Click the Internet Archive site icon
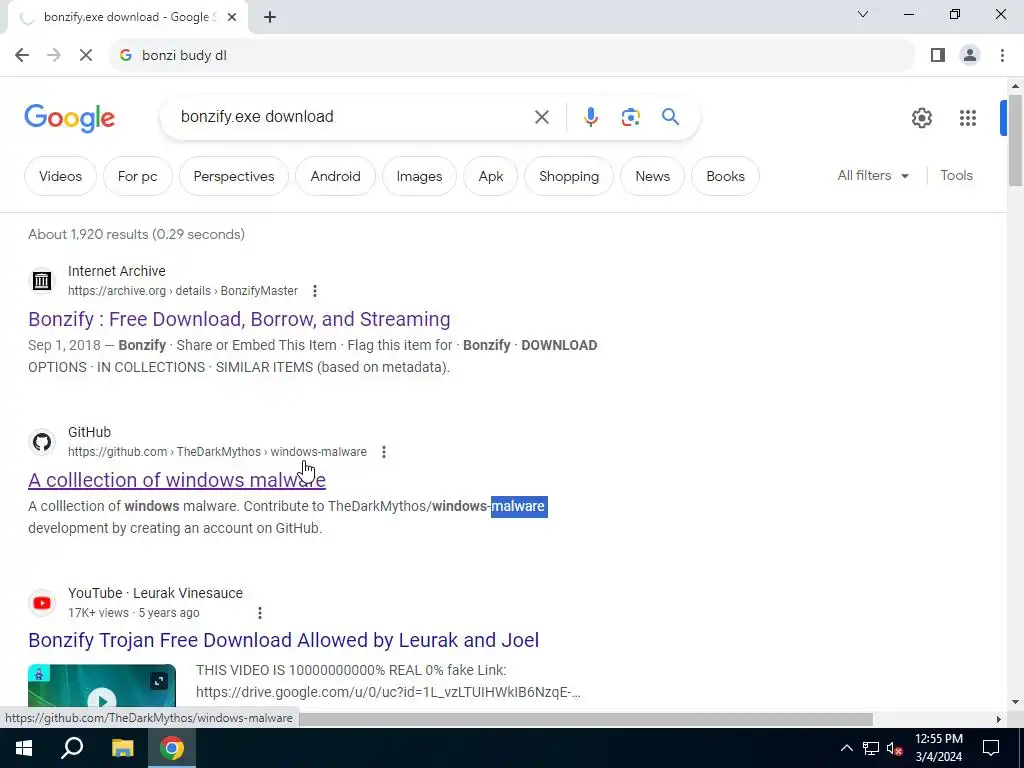 [x=42, y=281]
